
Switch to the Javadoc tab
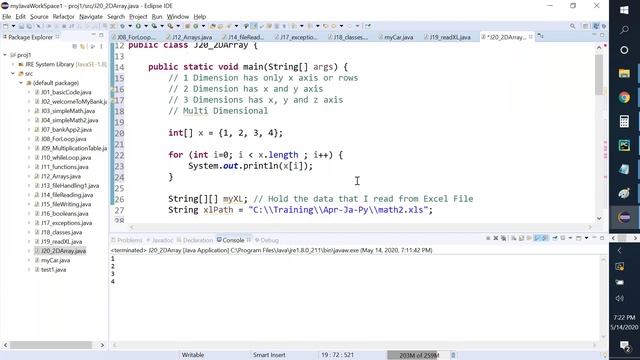click(x=160, y=240)
